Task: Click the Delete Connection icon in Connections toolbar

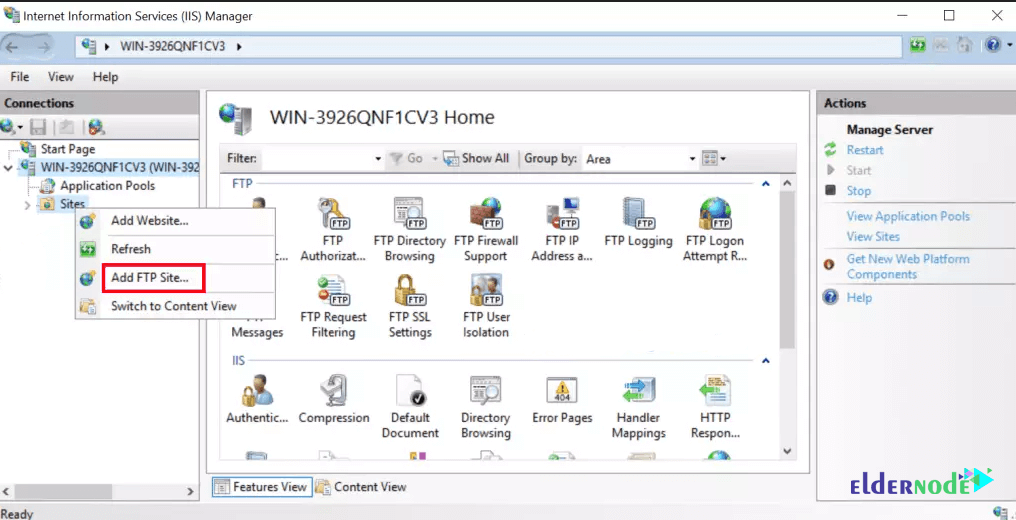Action: tap(97, 127)
